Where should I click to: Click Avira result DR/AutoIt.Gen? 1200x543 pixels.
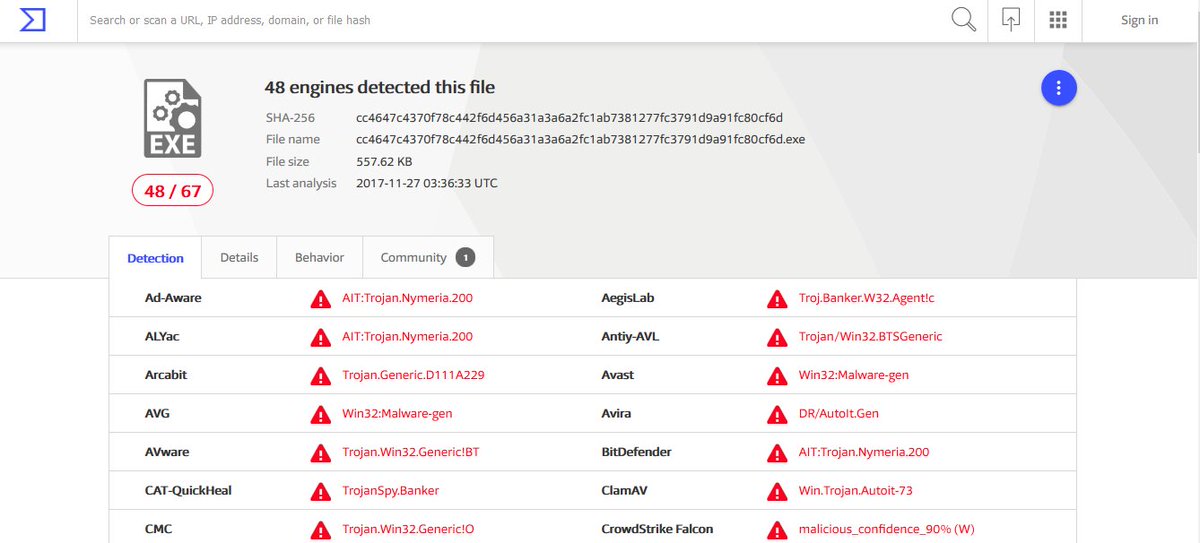(x=839, y=414)
